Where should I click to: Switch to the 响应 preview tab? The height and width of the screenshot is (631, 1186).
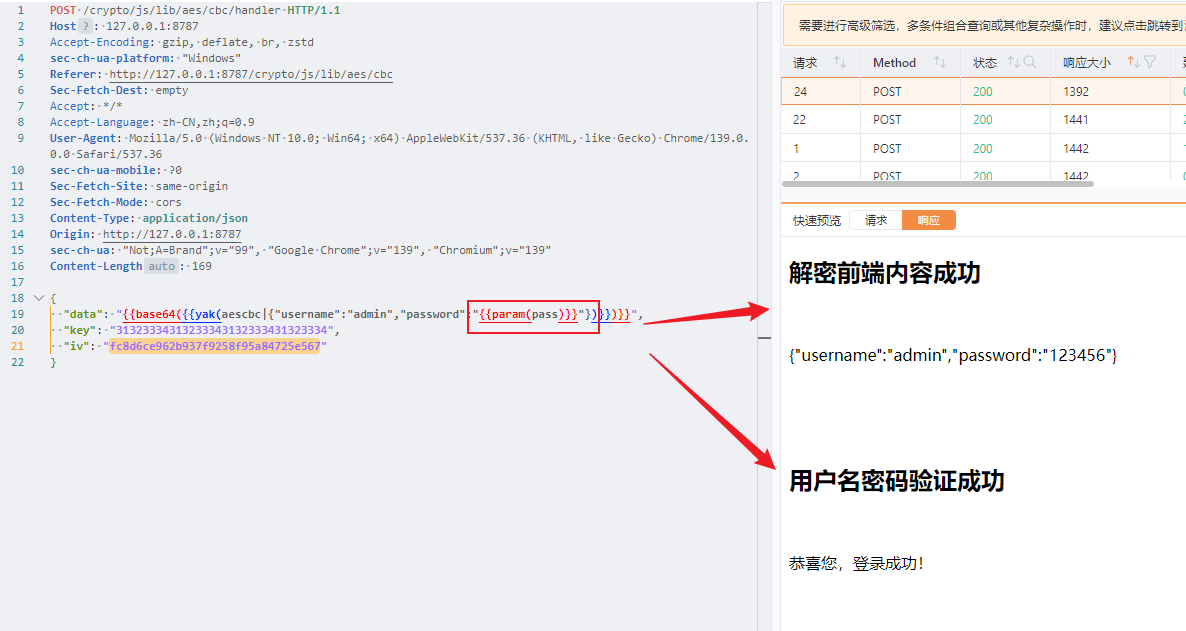(x=929, y=220)
